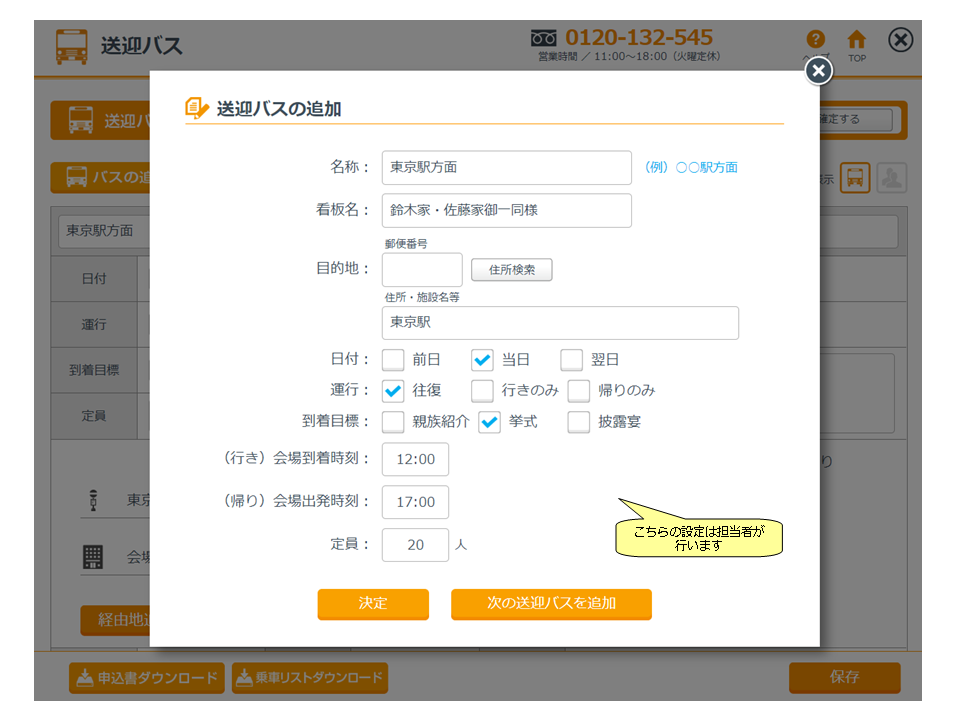The image size is (960, 720).
Task: Tick the 披露宴 arrival target checkbox
Action: click(x=579, y=422)
